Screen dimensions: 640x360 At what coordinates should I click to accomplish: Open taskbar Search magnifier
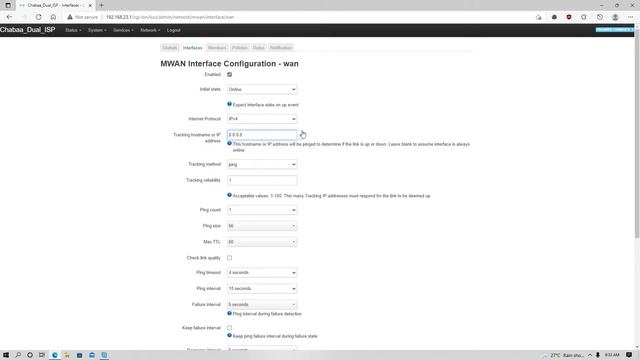click(x=18, y=355)
